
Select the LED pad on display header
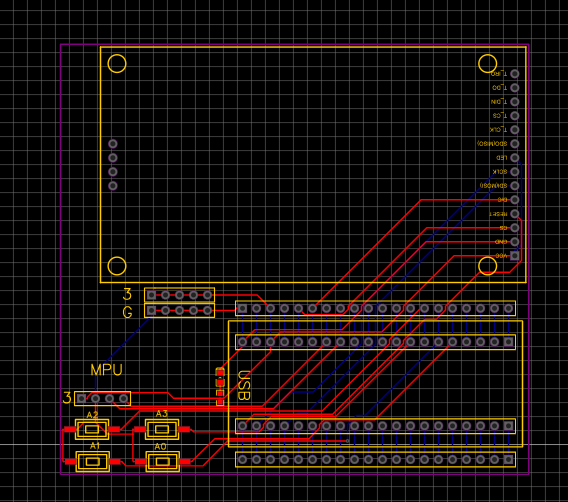point(514,158)
